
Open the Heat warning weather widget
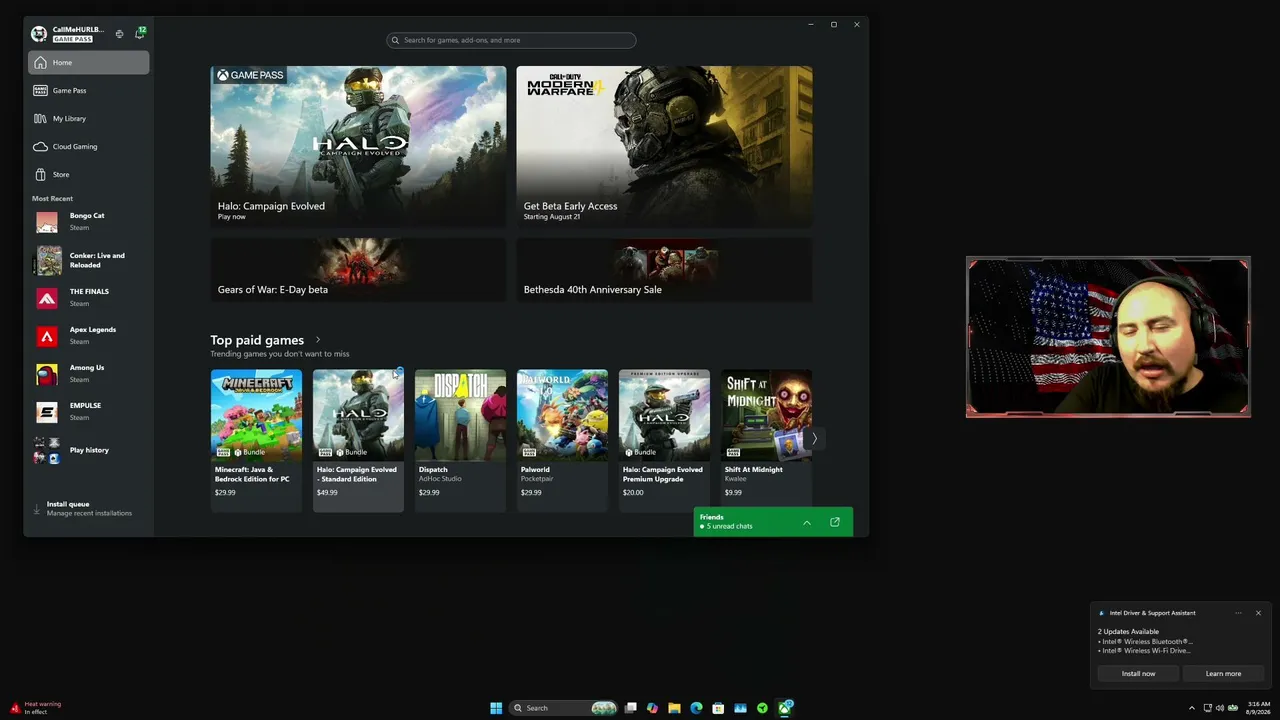(x=36, y=708)
